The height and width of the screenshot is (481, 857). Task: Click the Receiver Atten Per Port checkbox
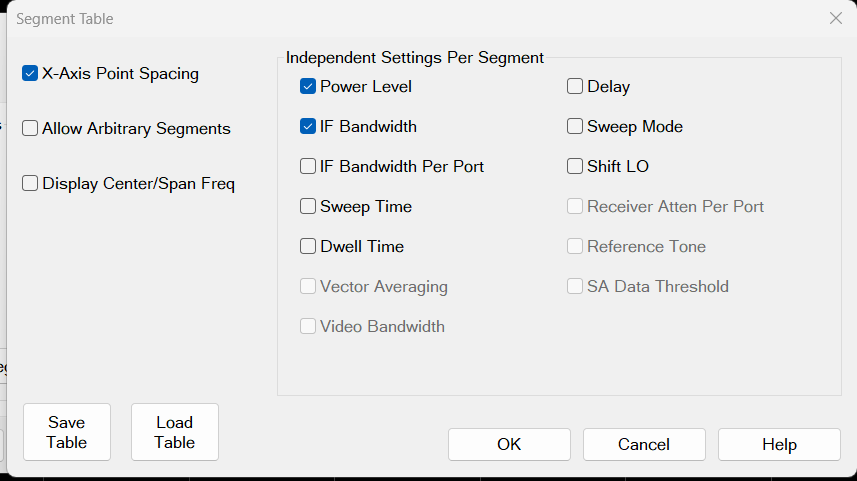tap(575, 207)
